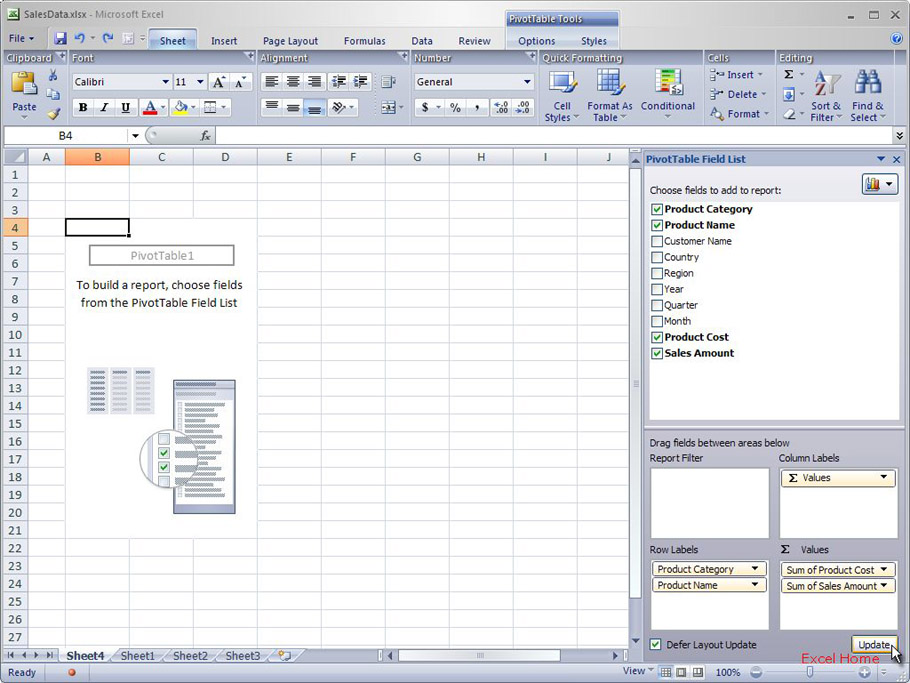Expand the Calibri font name dropdown

click(x=165, y=82)
